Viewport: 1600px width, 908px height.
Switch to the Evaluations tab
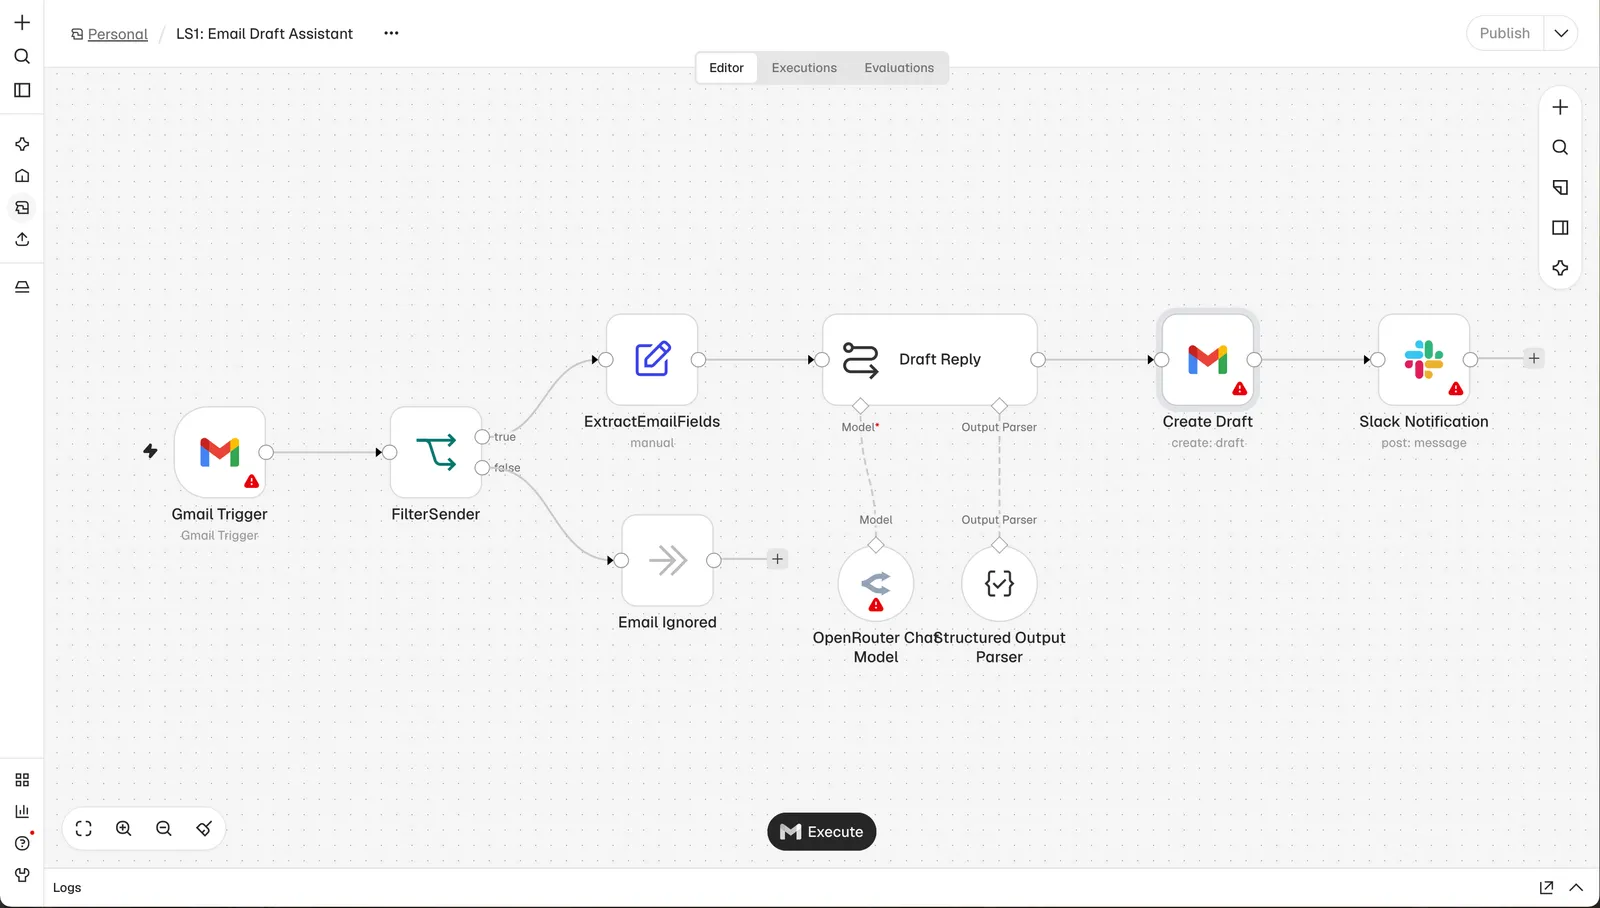pyautogui.click(x=899, y=68)
